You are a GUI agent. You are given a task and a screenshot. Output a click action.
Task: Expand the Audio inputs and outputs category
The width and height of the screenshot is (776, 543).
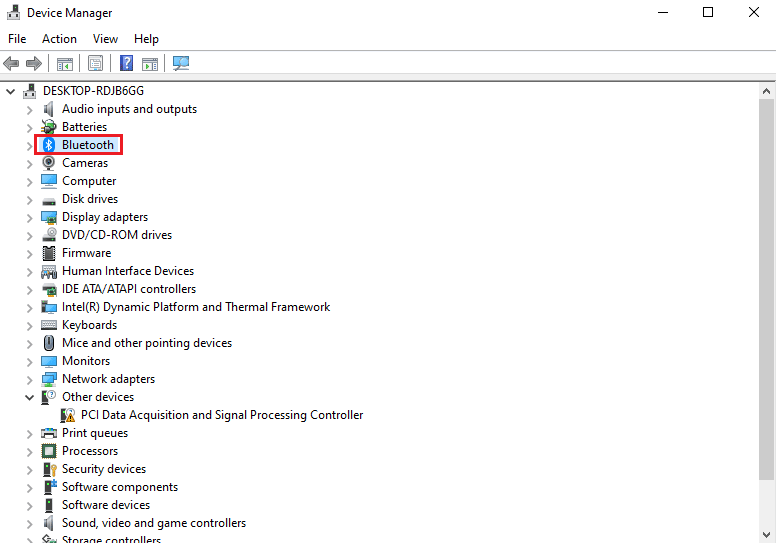pyautogui.click(x=30, y=110)
